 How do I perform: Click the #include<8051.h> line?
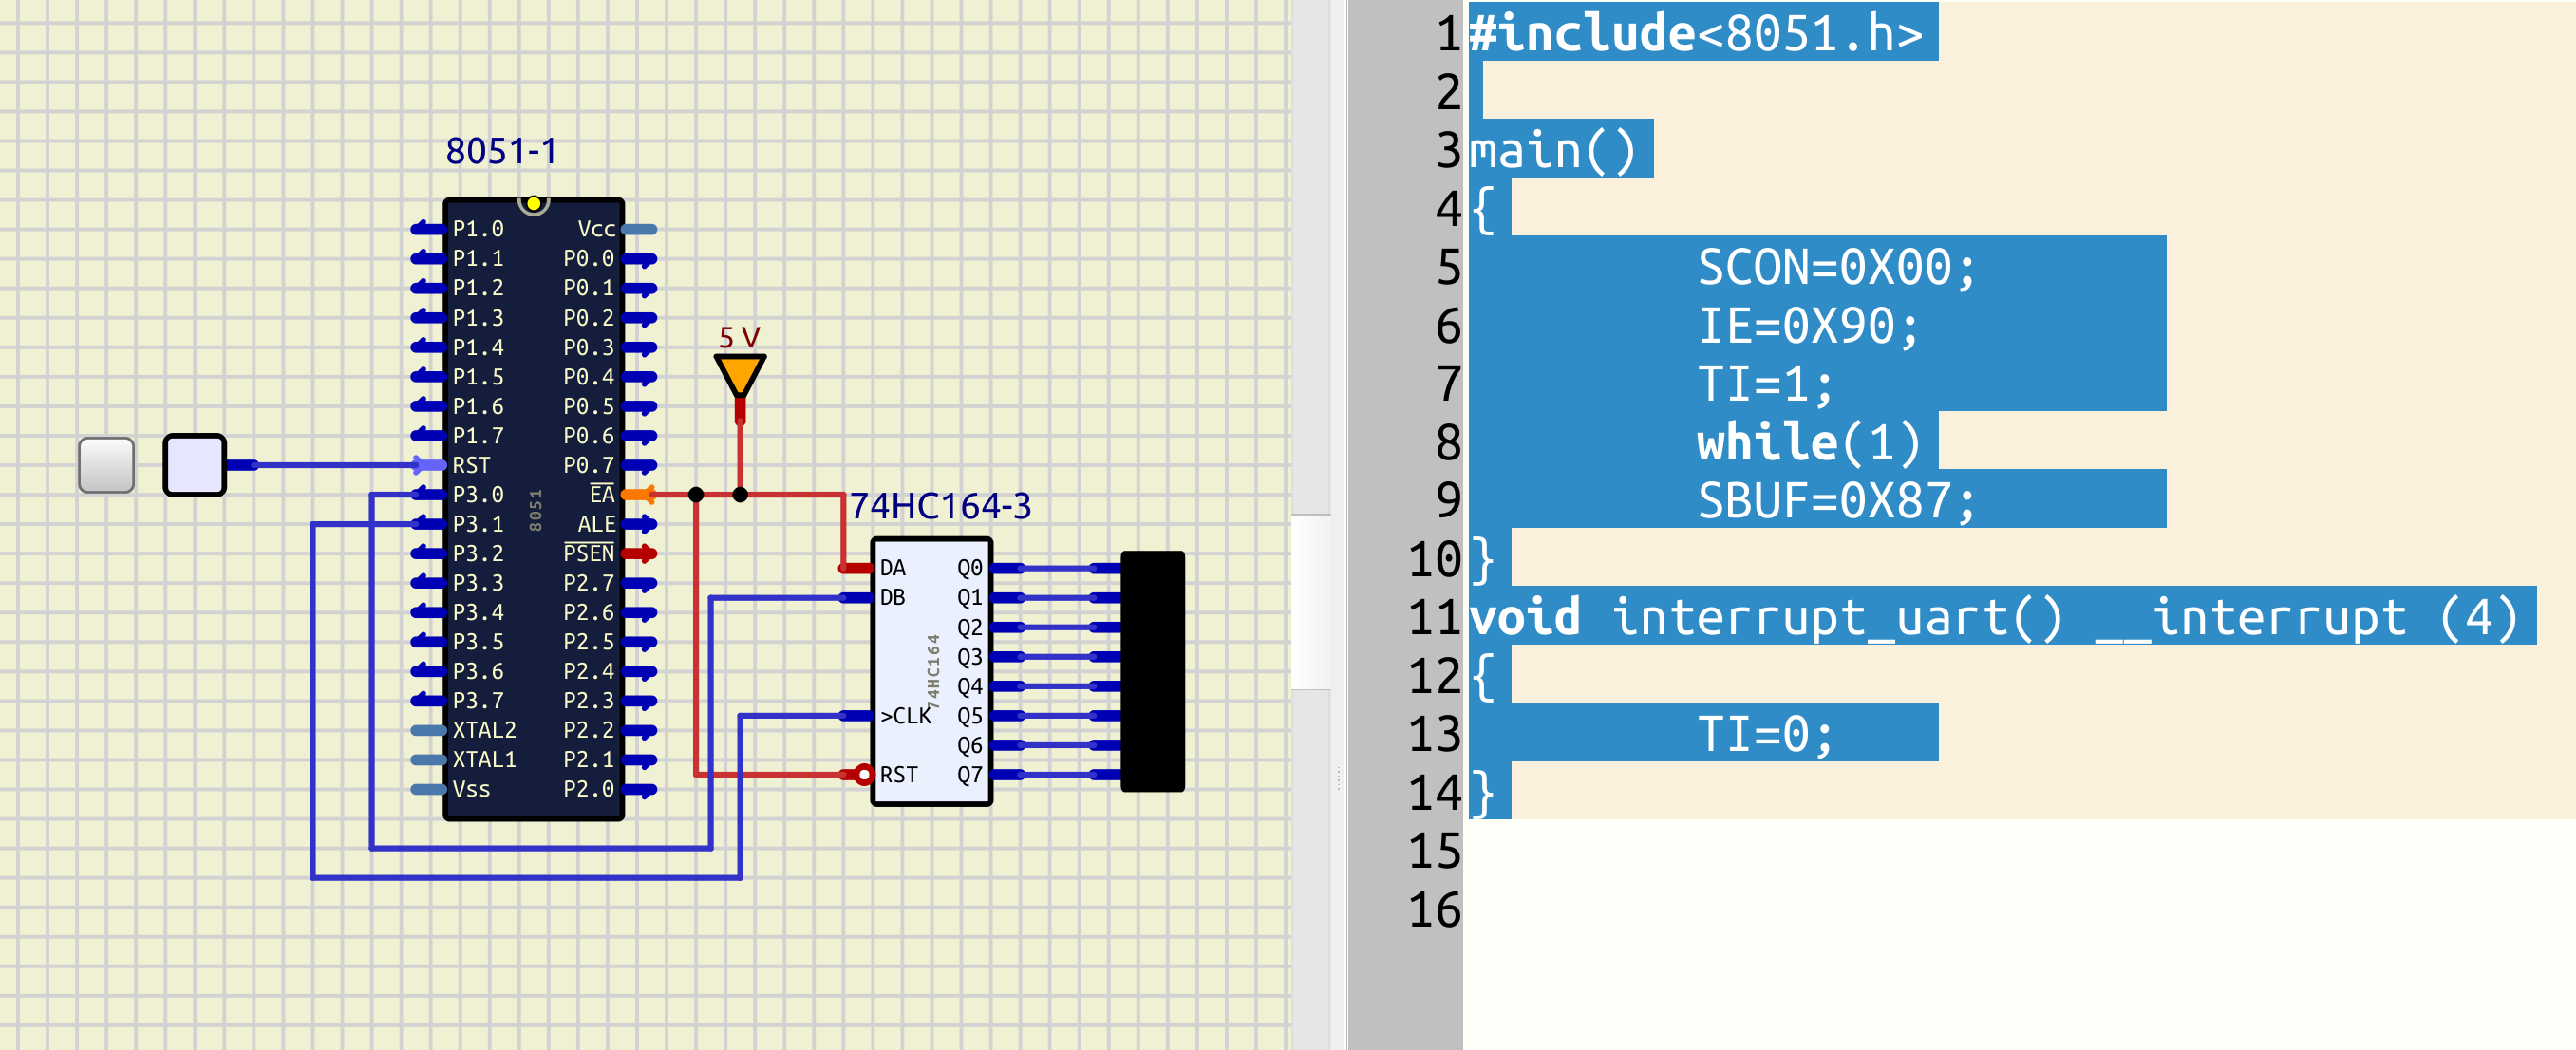(x=1696, y=33)
